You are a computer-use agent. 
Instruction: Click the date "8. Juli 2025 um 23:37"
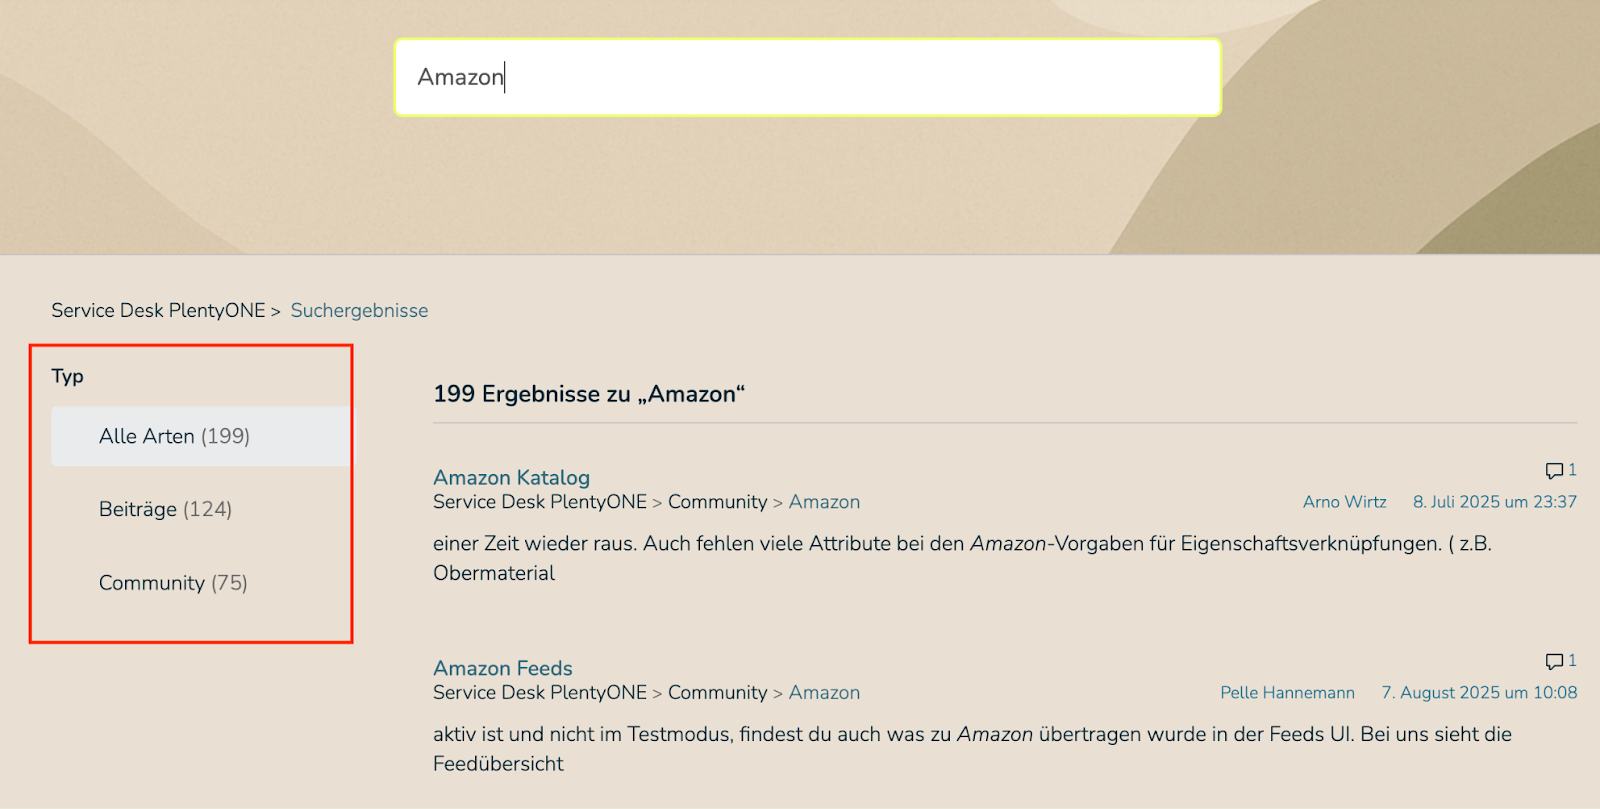point(1494,502)
